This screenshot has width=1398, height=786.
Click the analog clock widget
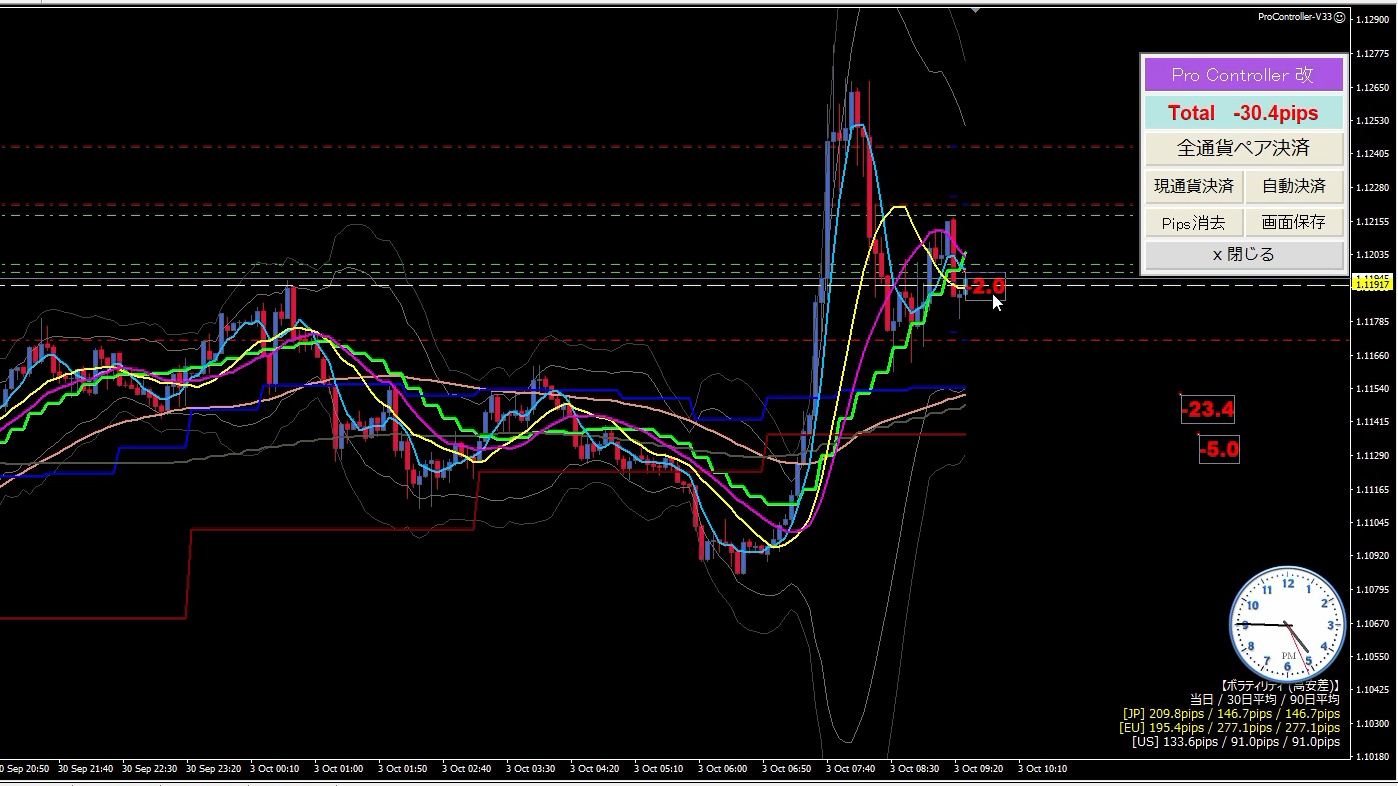click(x=1287, y=624)
